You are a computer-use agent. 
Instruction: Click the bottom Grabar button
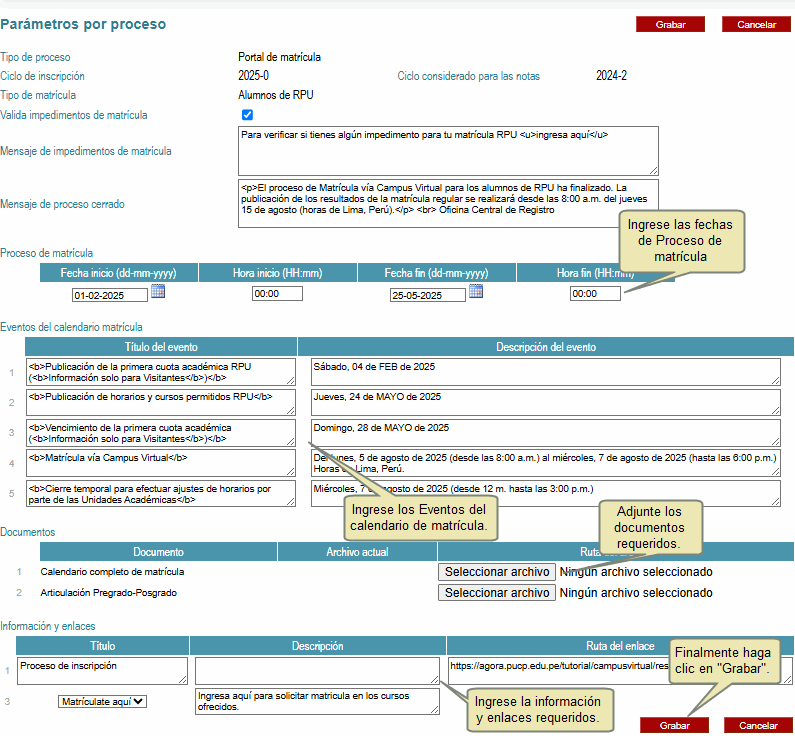pyautogui.click(x=674, y=725)
